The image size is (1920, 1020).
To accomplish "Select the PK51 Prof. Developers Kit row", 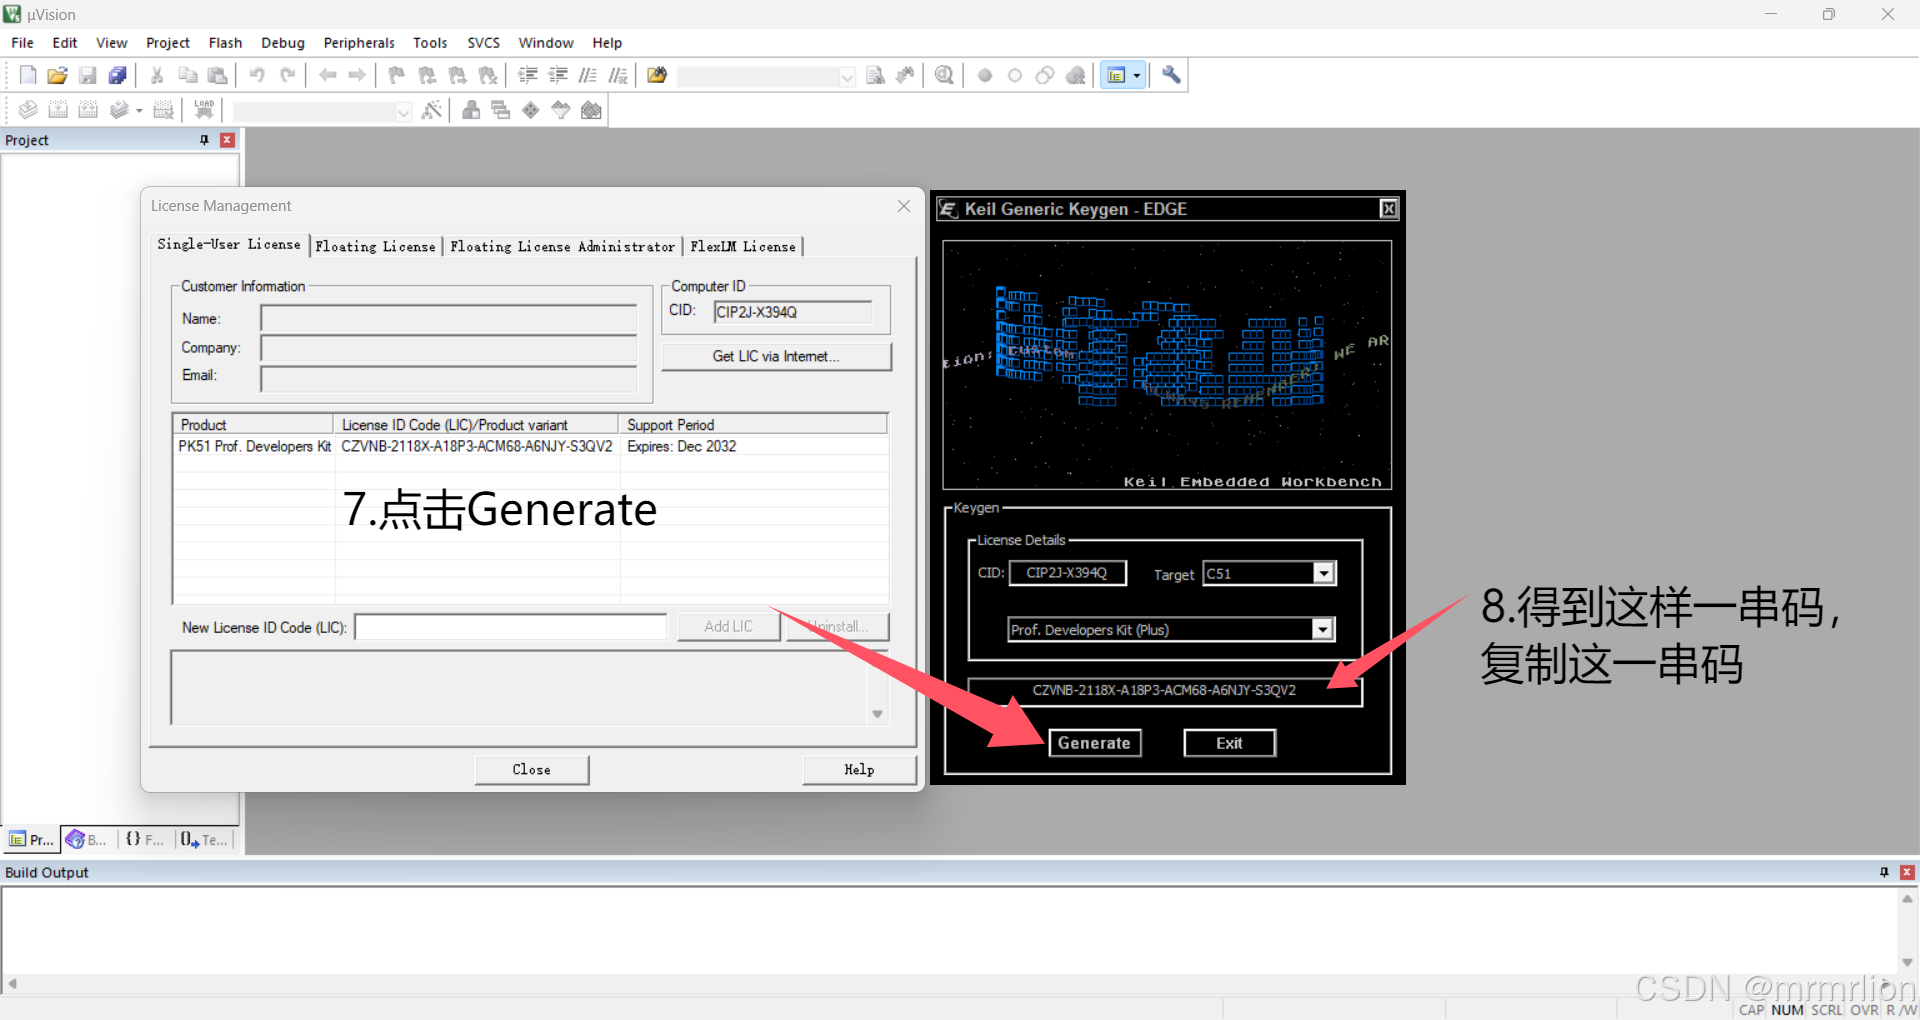I will click(x=530, y=446).
